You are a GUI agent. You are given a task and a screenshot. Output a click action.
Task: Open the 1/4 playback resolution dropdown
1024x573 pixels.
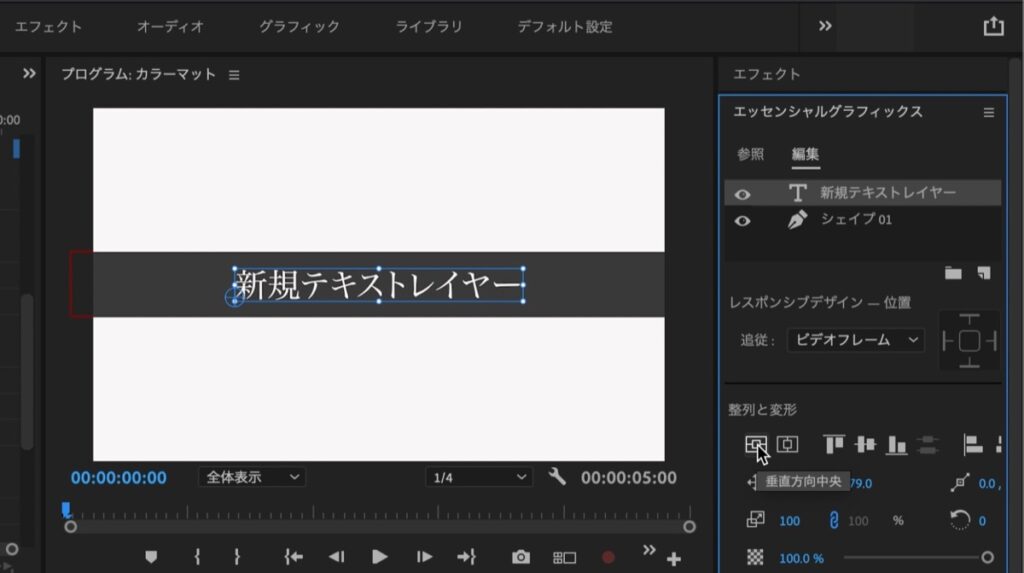pos(478,478)
